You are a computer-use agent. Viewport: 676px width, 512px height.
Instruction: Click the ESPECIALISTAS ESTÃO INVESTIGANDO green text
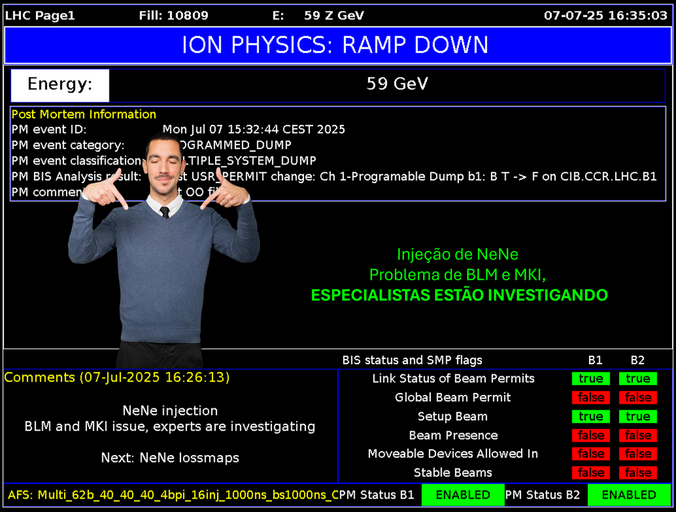coord(459,296)
